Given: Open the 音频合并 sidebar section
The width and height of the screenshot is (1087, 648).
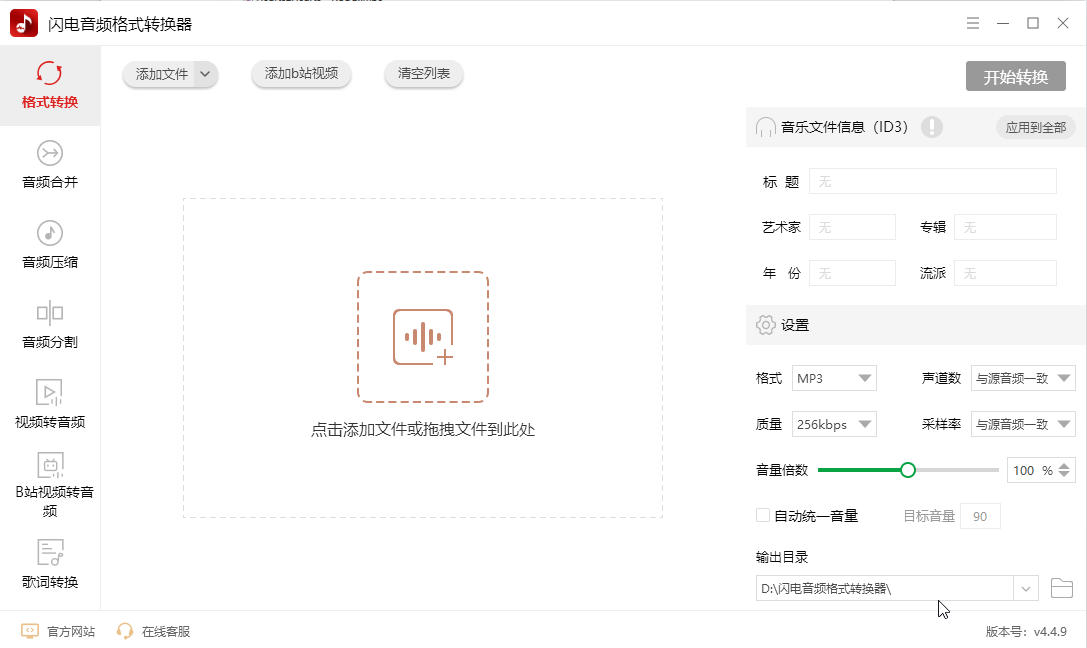Looking at the screenshot, I should (50, 165).
